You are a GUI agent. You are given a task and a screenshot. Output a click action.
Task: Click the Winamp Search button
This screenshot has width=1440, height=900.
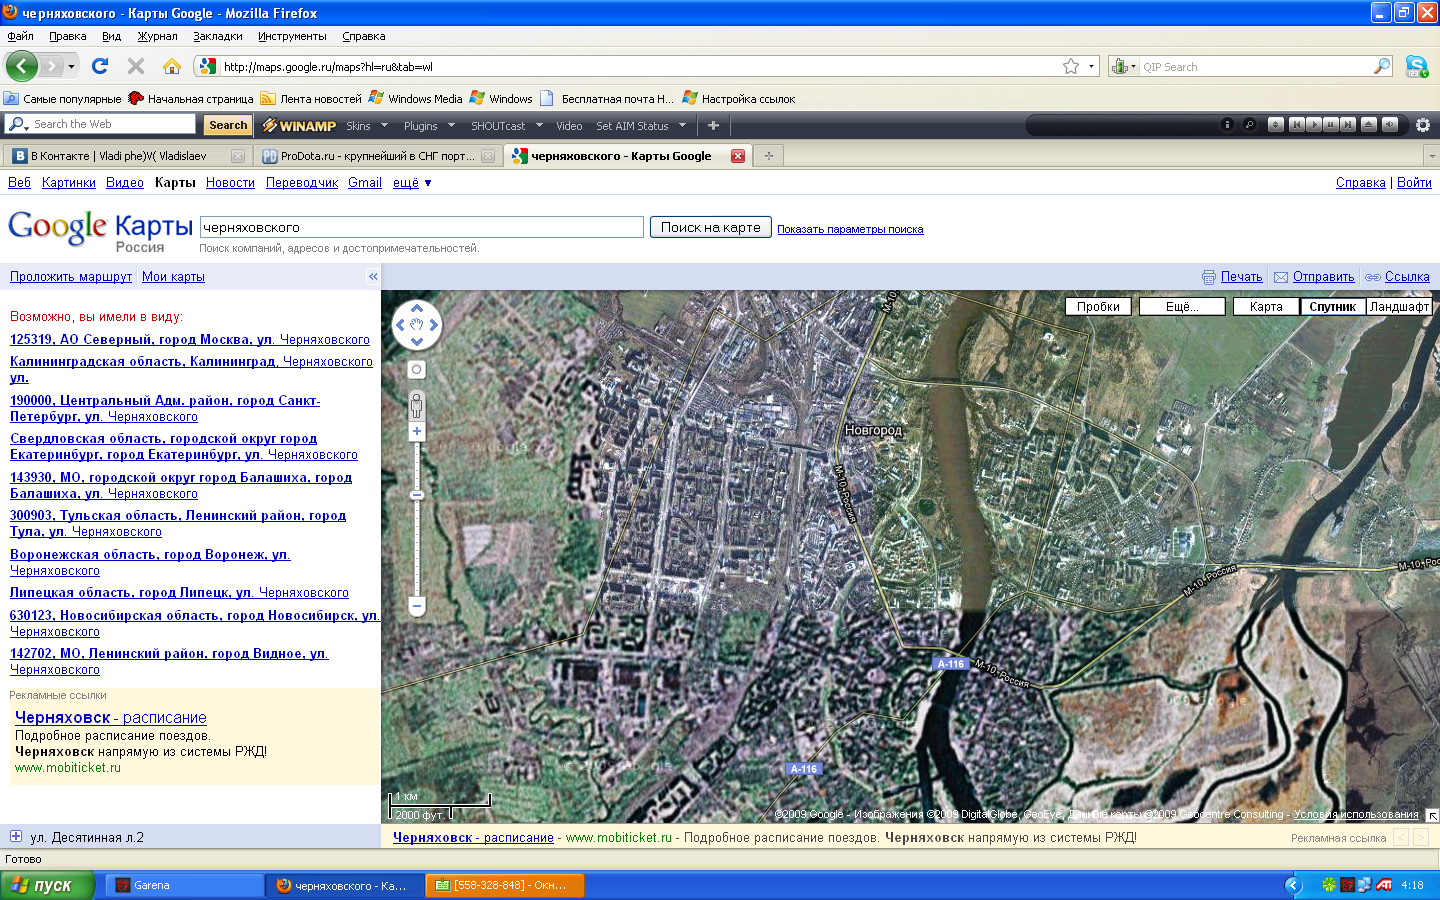[x=228, y=125]
